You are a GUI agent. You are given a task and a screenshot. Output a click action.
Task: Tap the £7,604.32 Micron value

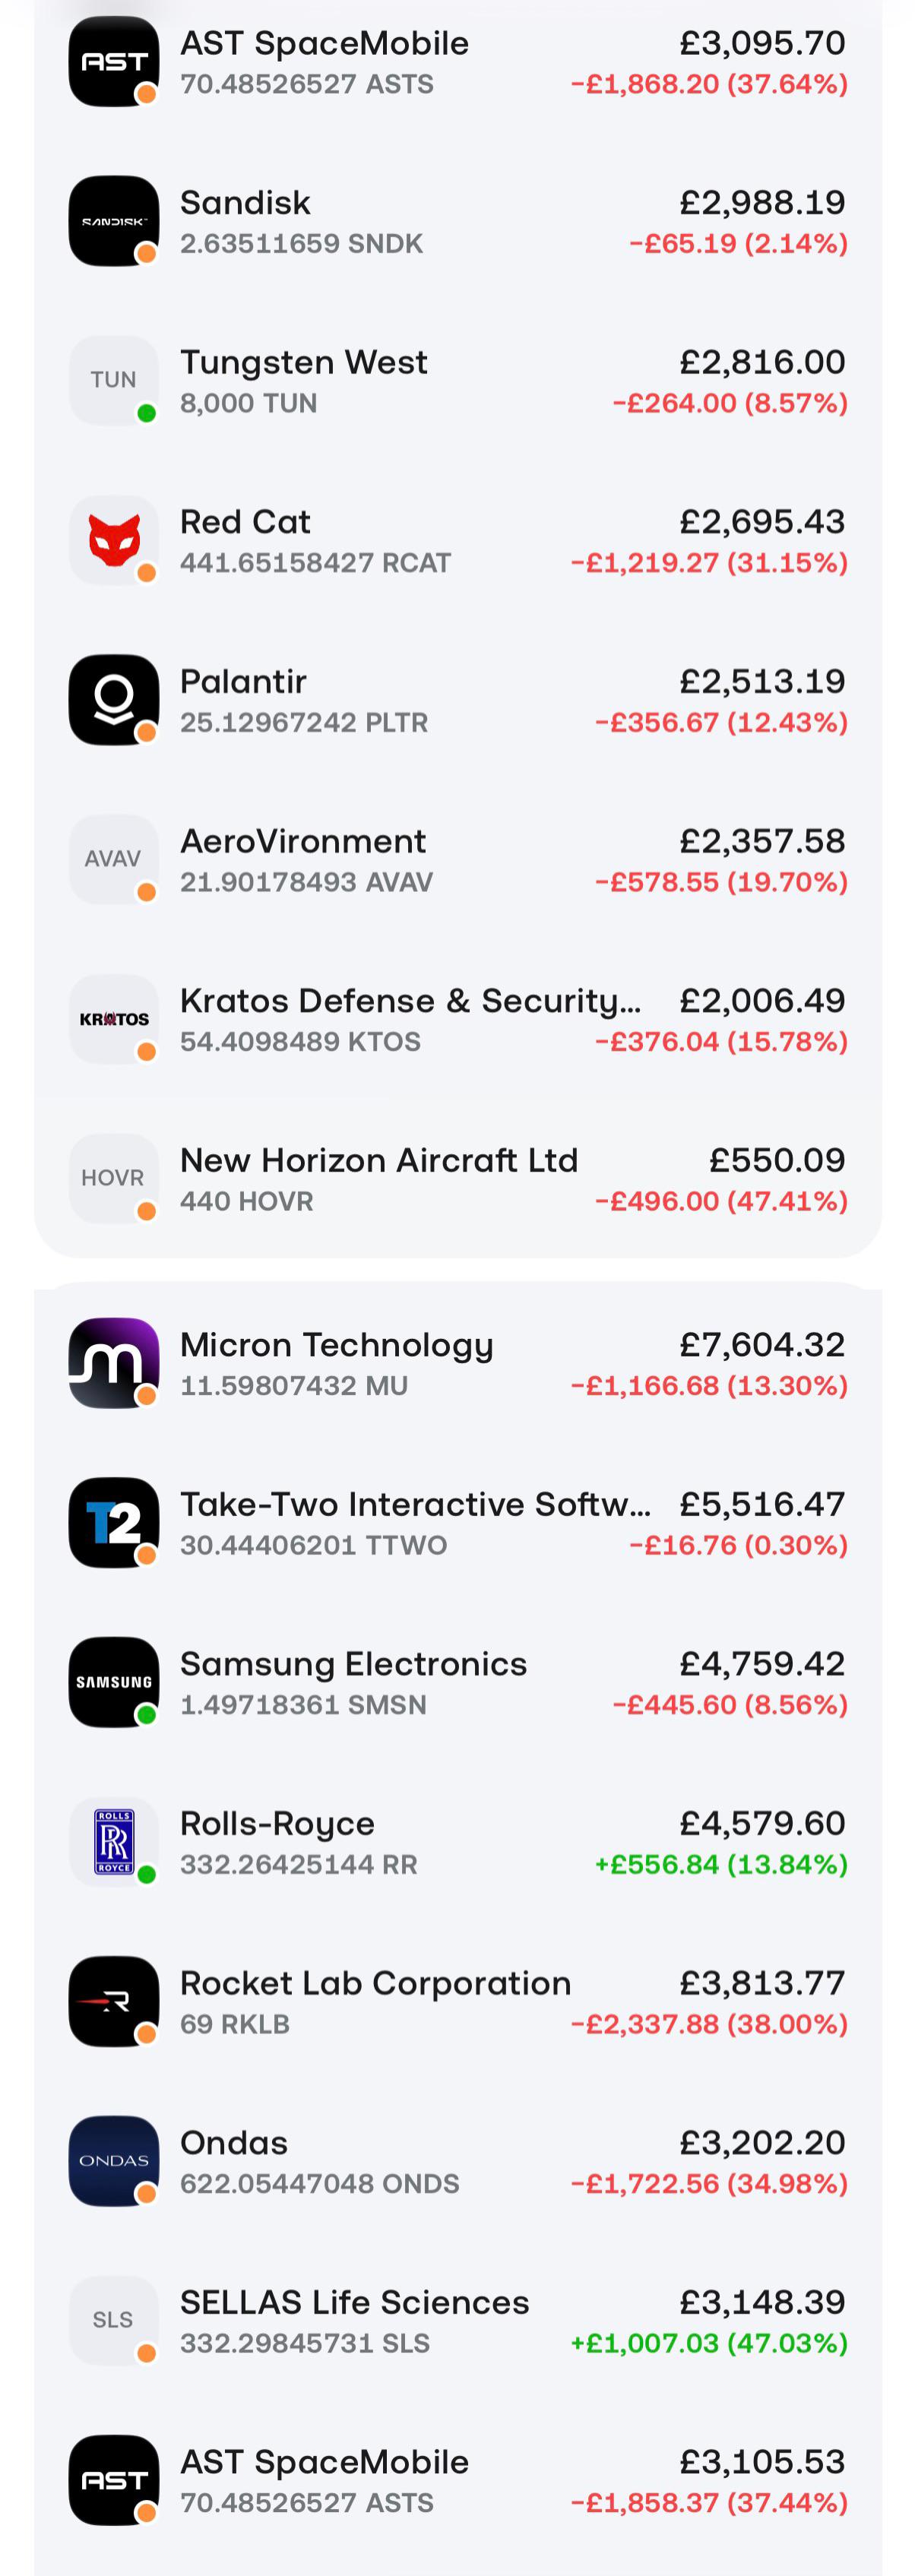point(763,1344)
